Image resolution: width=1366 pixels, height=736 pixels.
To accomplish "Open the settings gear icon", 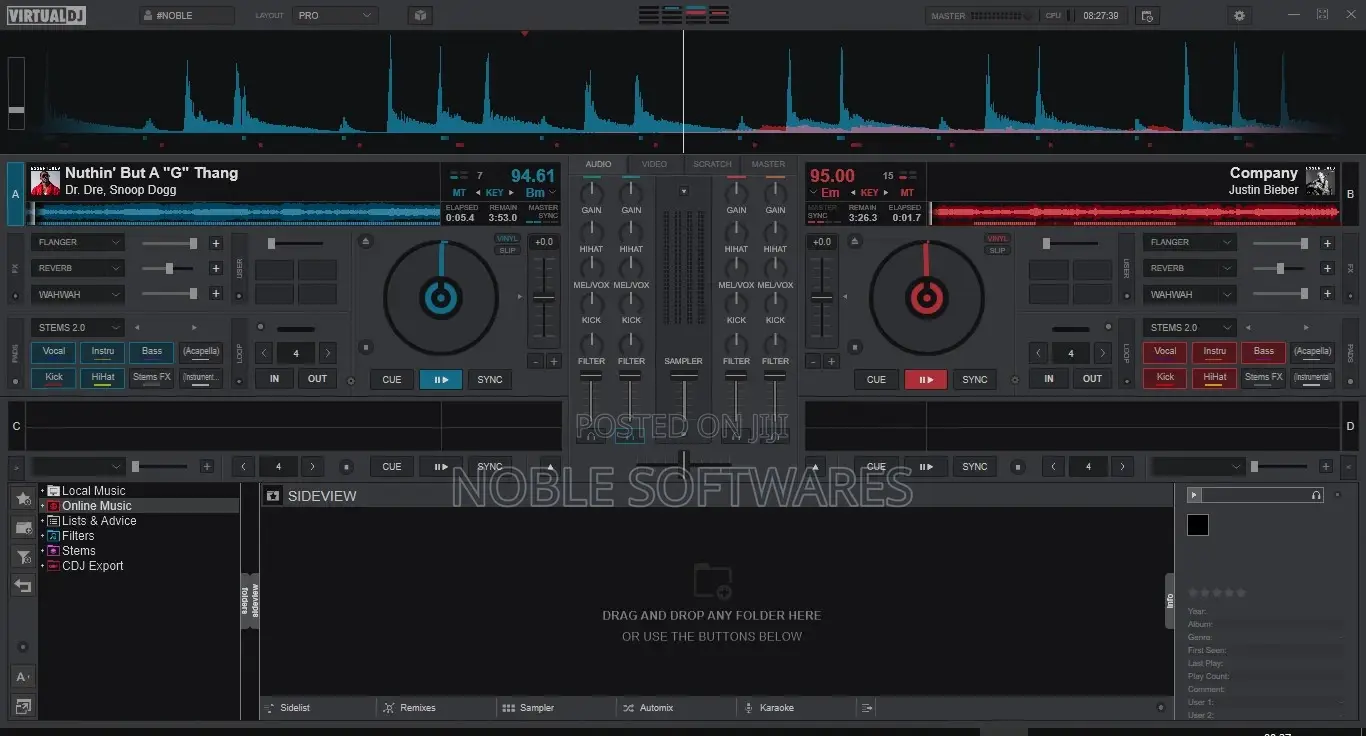I will coord(1240,15).
